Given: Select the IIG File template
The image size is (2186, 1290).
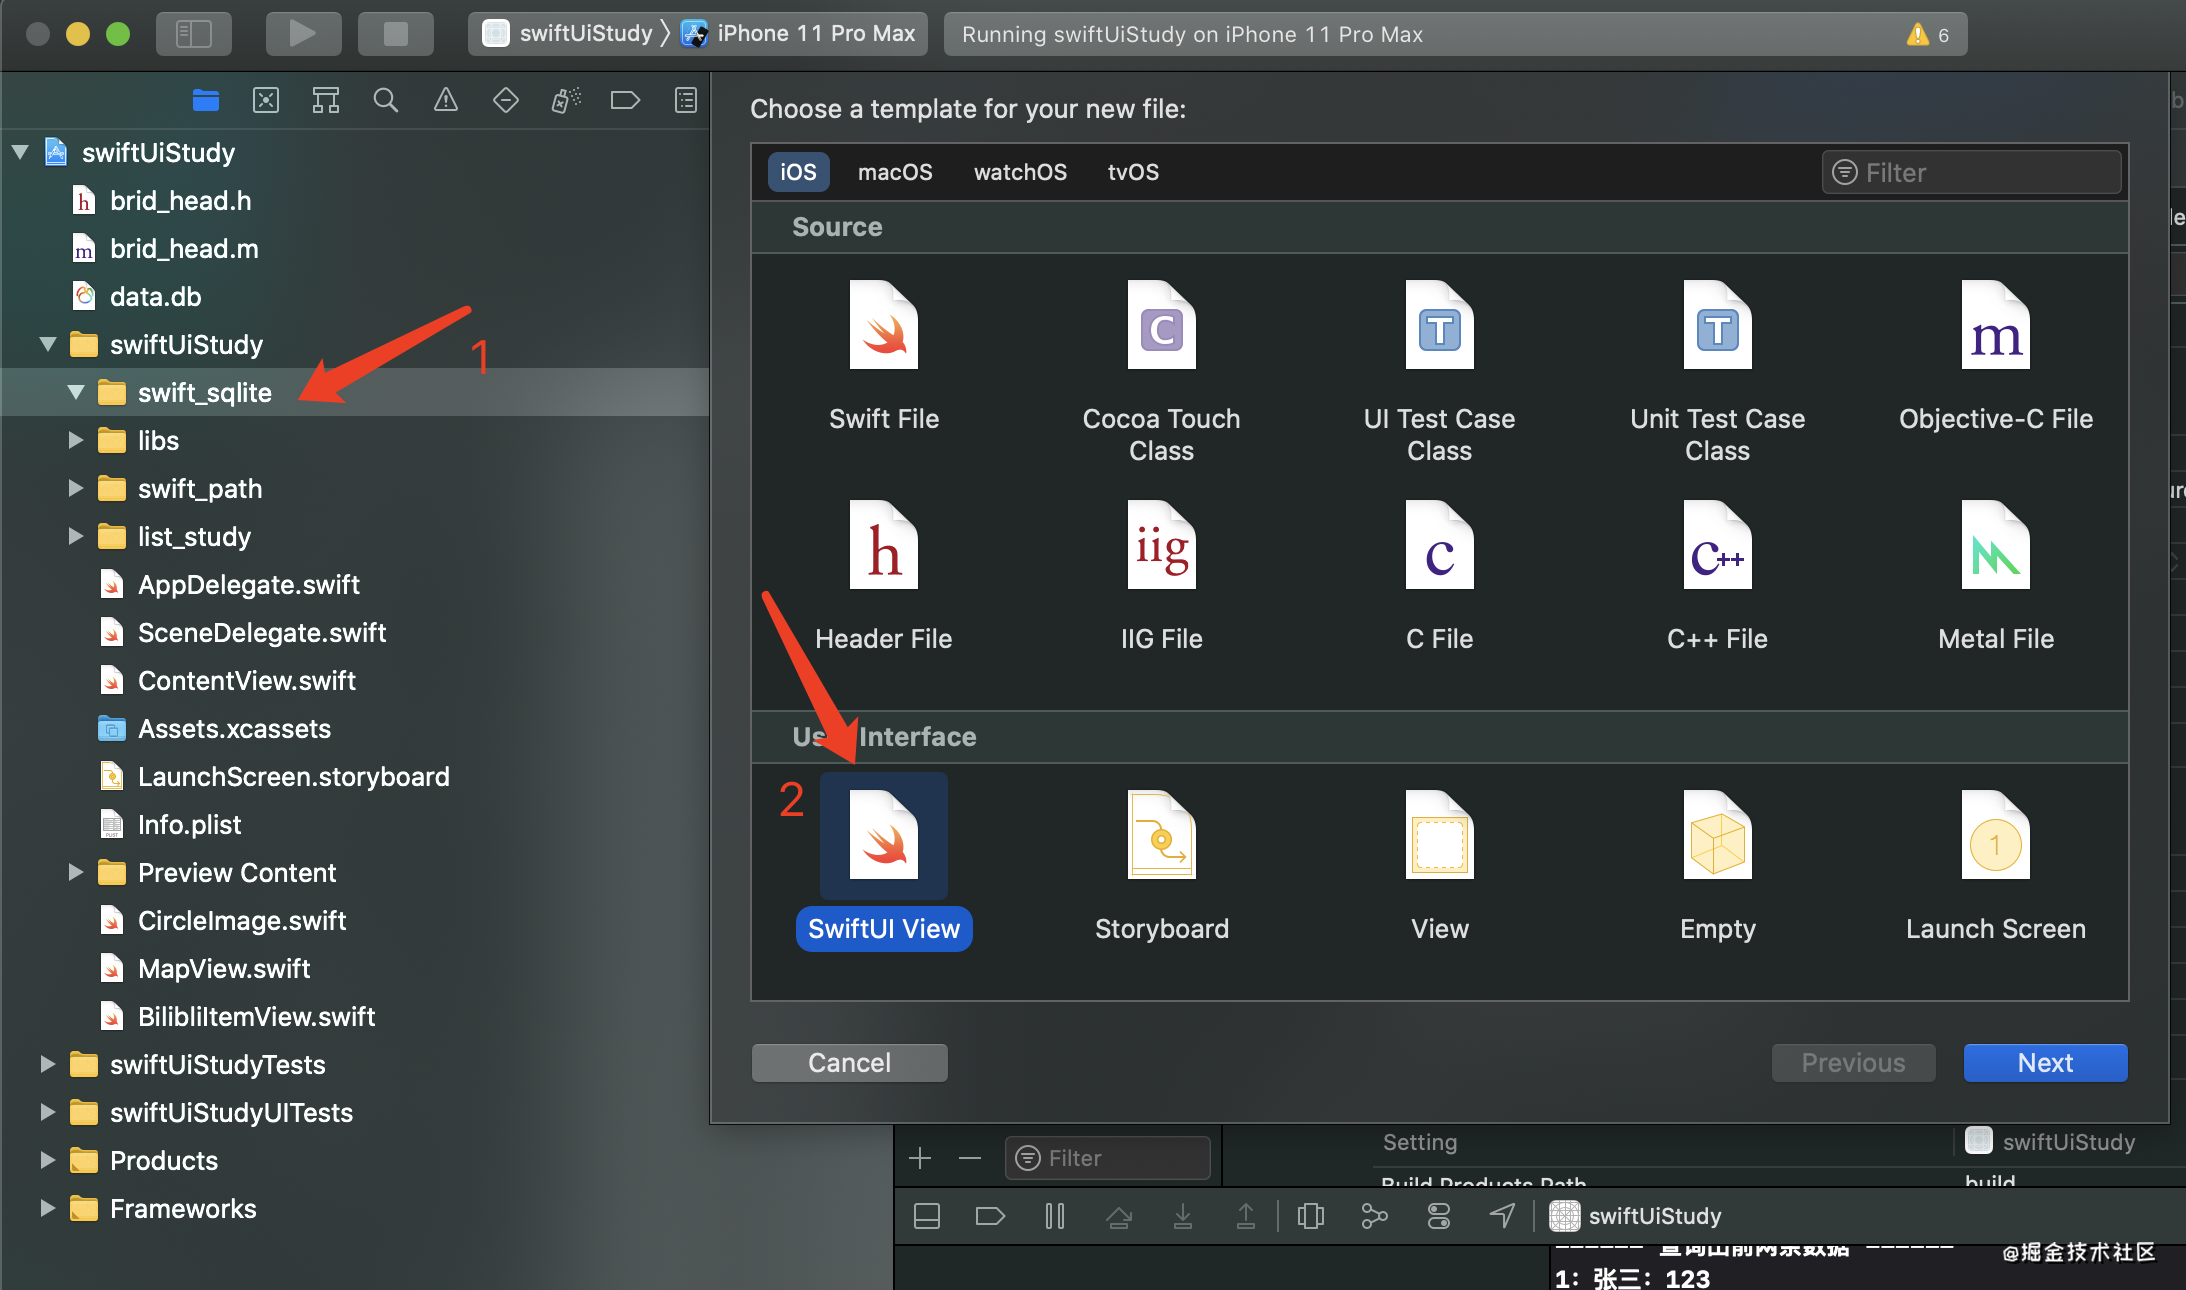Looking at the screenshot, I should coord(1161,577).
